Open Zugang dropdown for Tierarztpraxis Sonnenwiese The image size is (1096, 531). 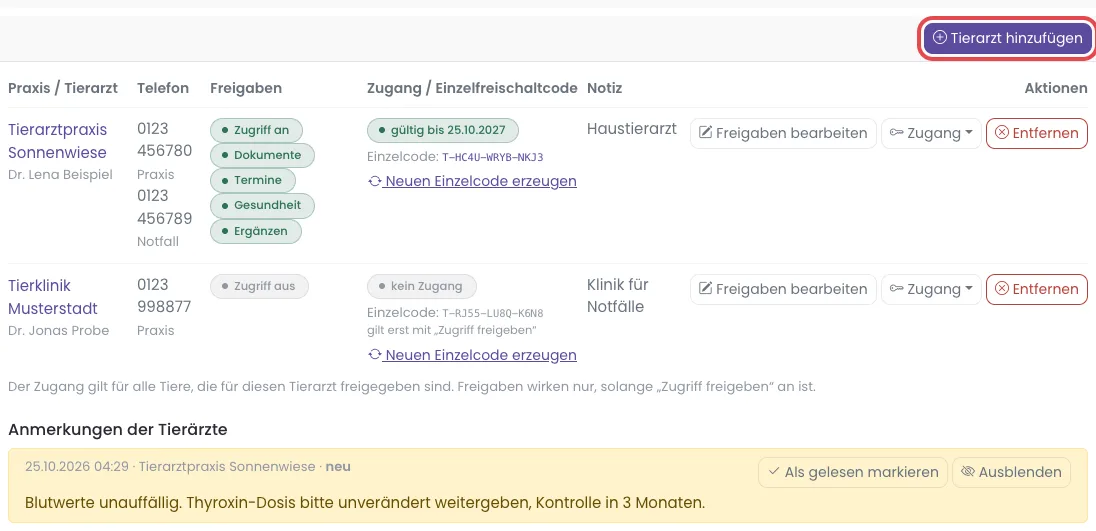[x=931, y=133]
